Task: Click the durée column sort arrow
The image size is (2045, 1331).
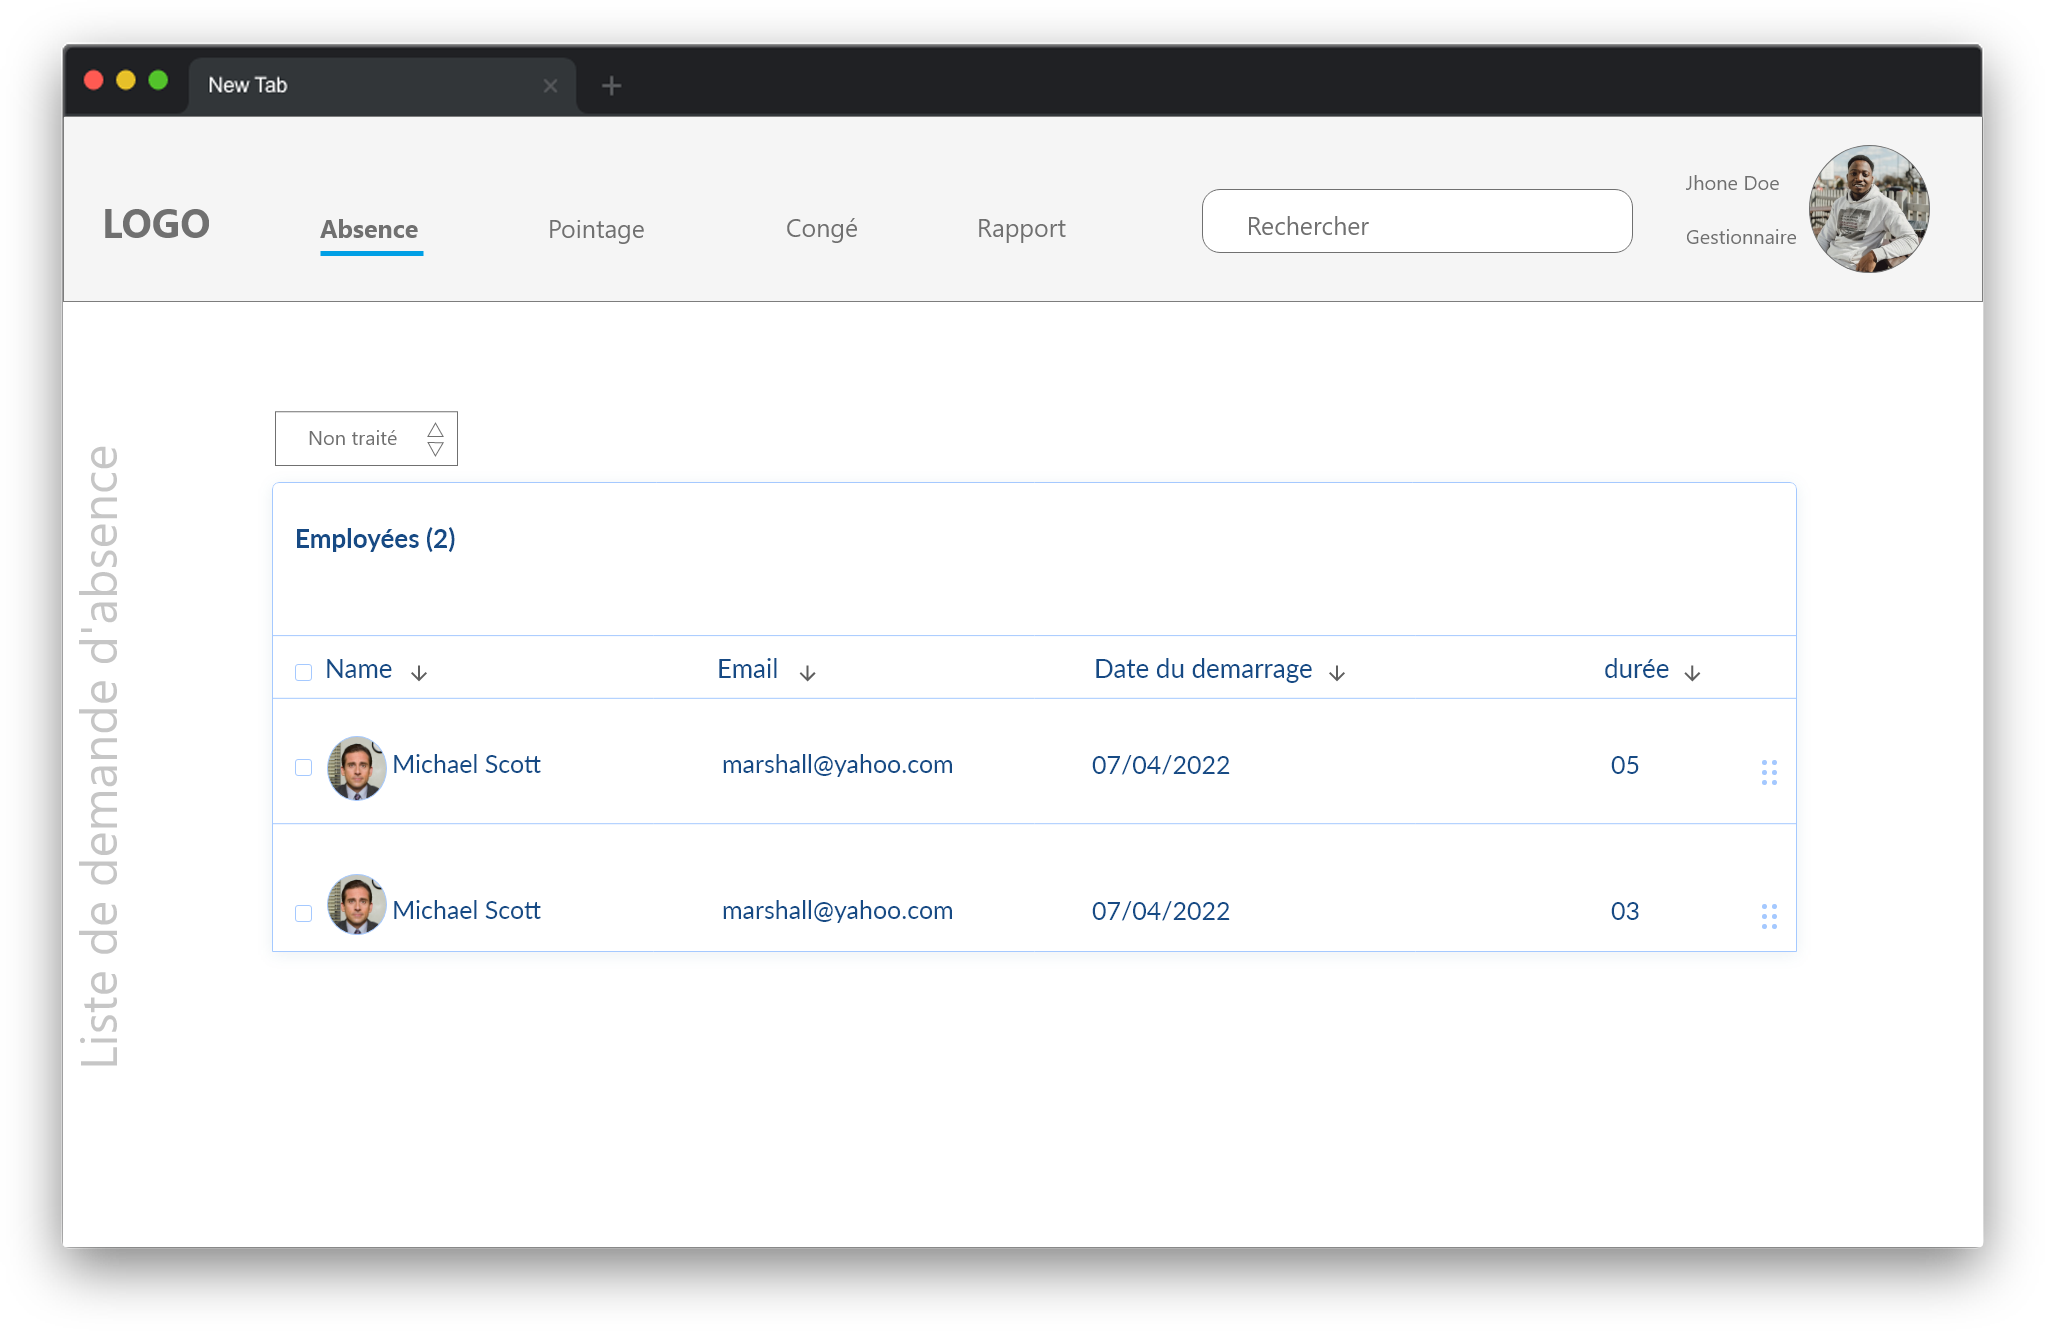Action: [x=1692, y=673]
